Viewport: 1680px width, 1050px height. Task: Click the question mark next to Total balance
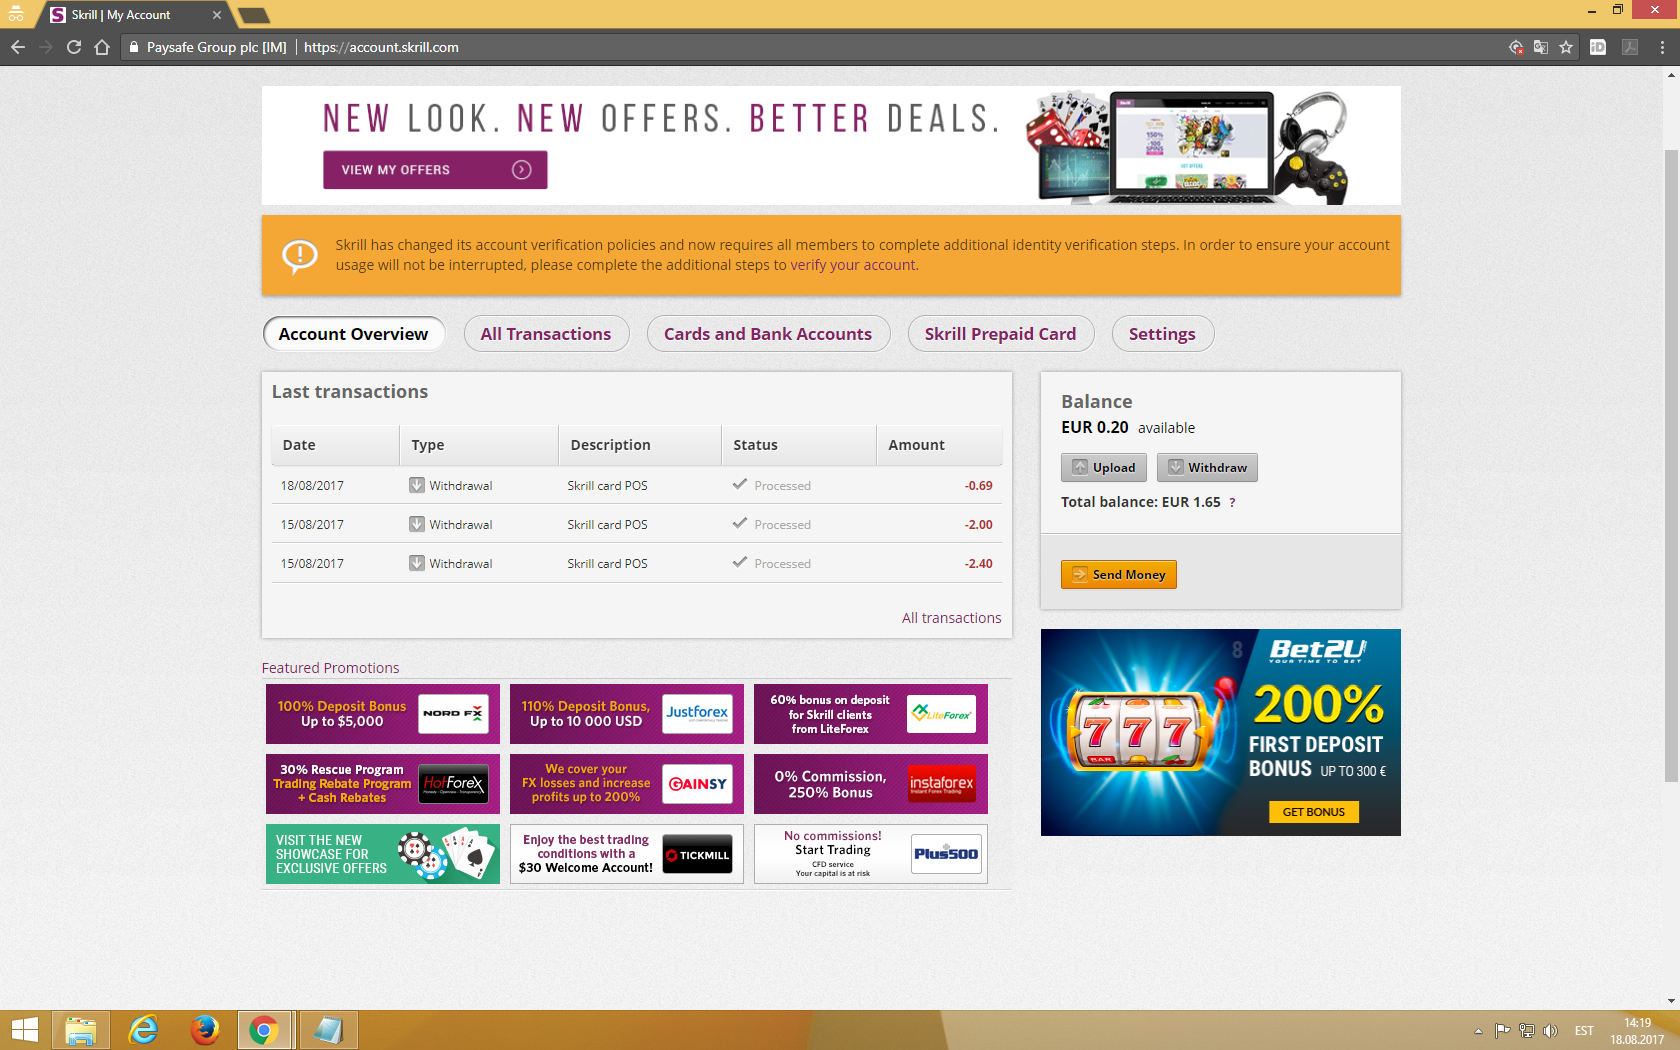(1232, 502)
